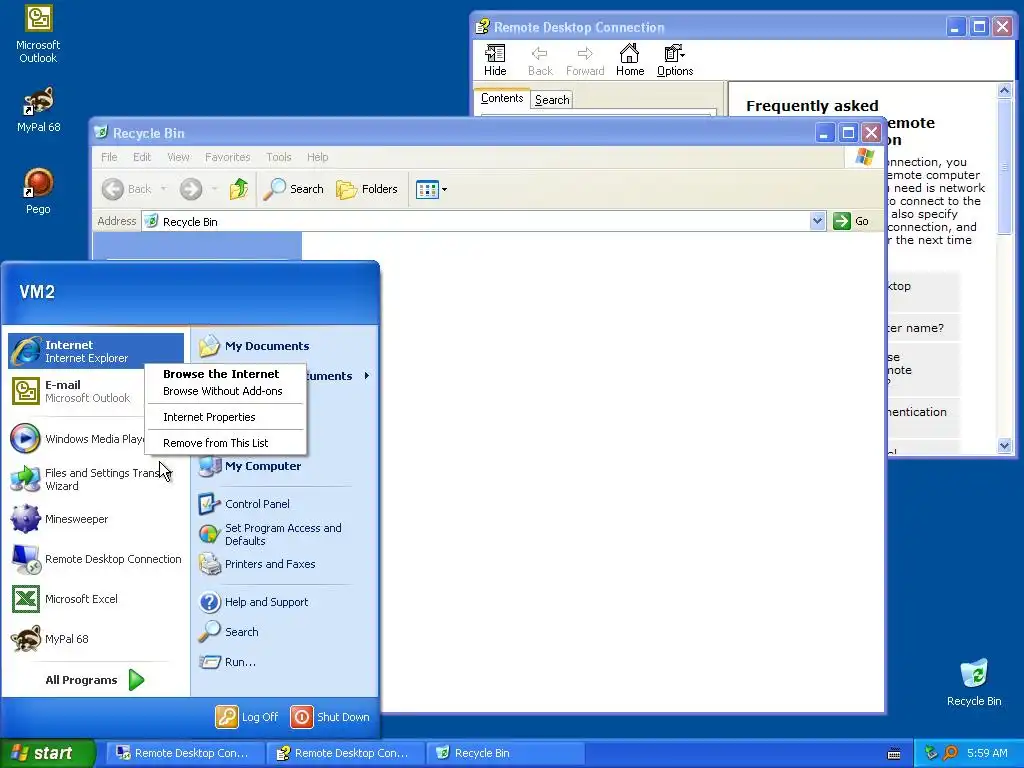The image size is (1024, 768).
Task: Open the Options dropdown in the help window
Action: pos(675,60)
